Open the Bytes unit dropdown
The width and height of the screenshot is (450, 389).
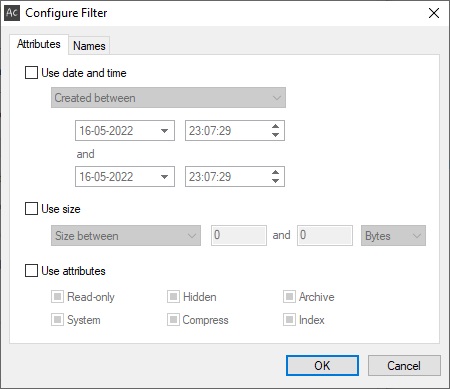pos(393,236)
